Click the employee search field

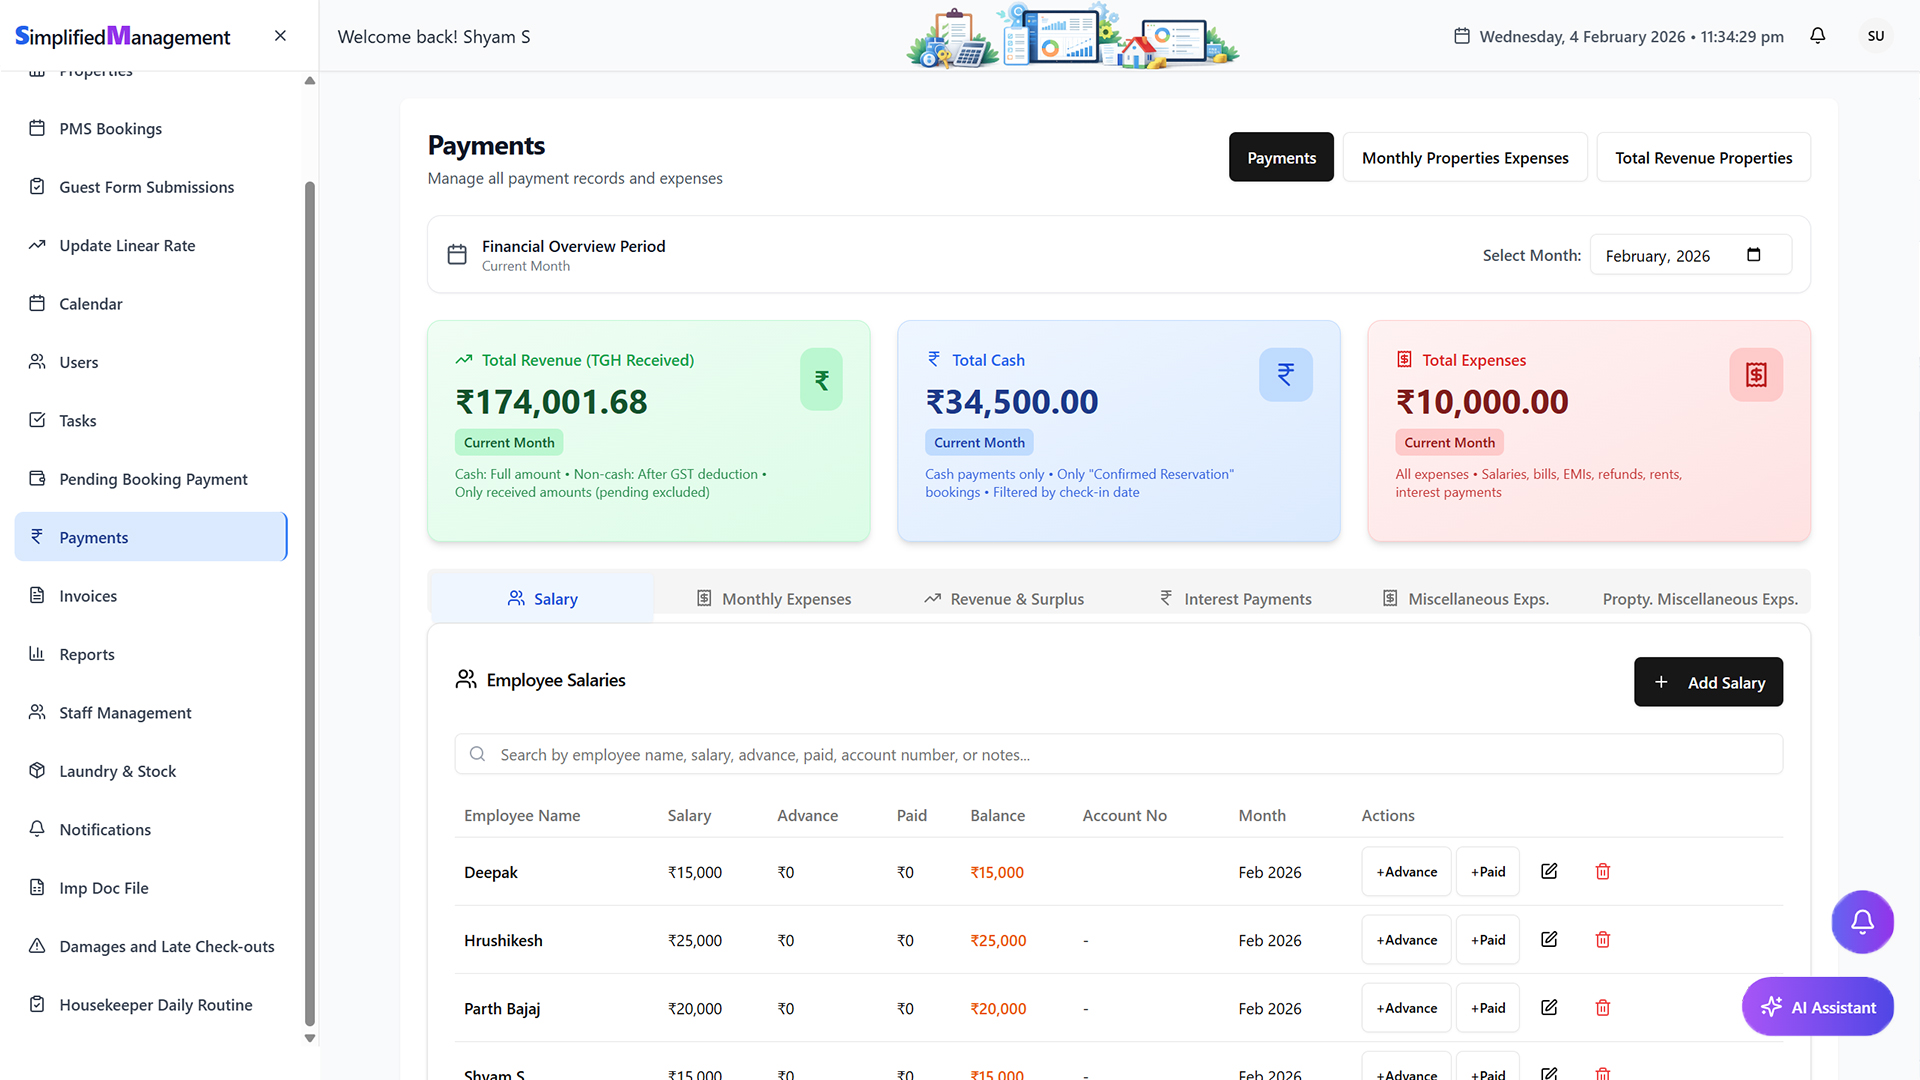coord(1118,755)
